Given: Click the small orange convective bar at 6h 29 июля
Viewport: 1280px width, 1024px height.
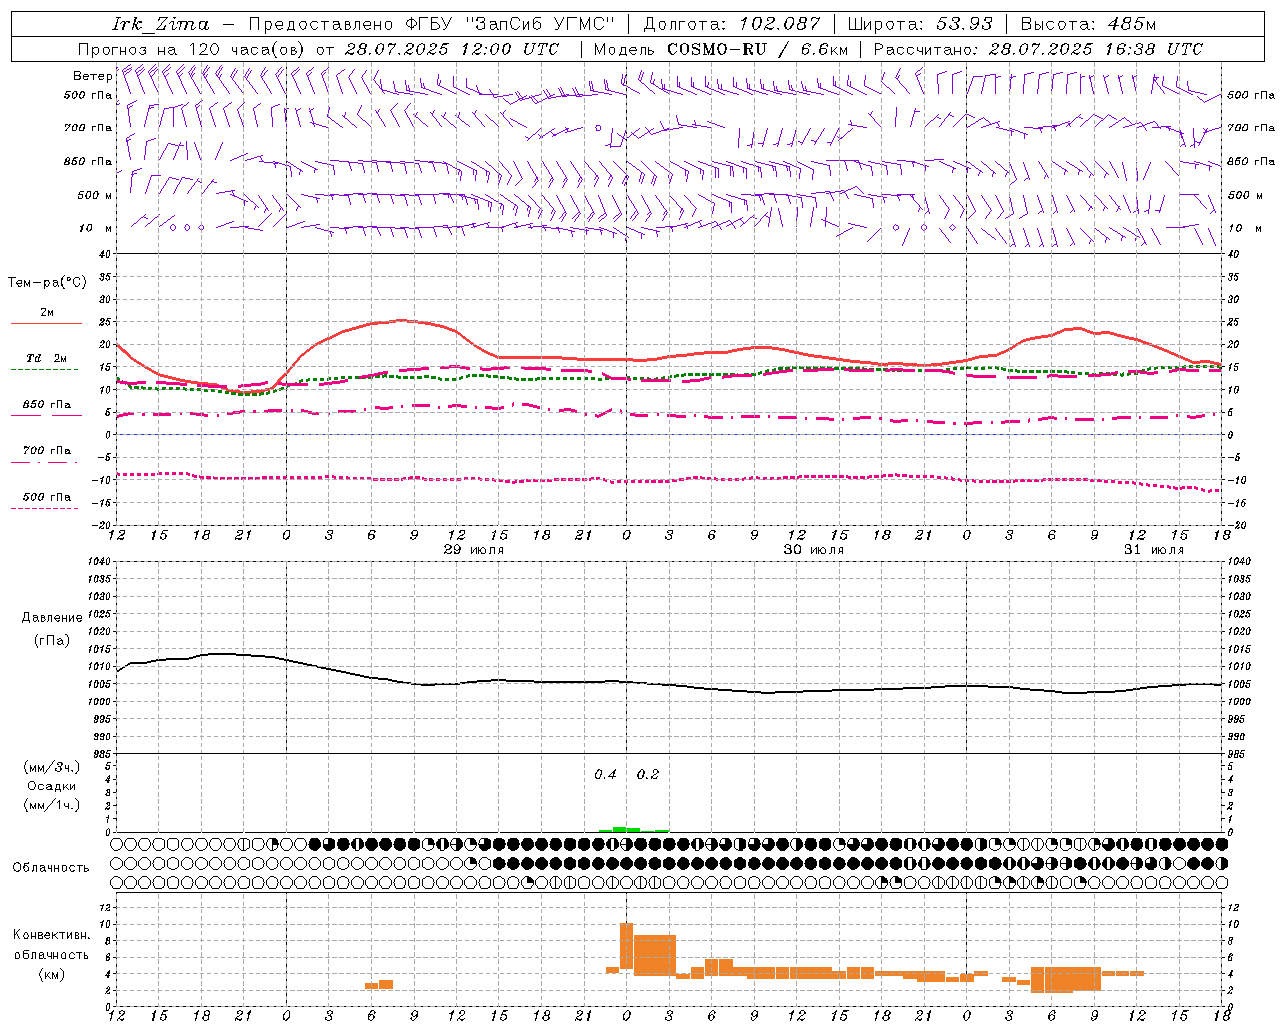Looking at the screenshot, I should 371,986.
